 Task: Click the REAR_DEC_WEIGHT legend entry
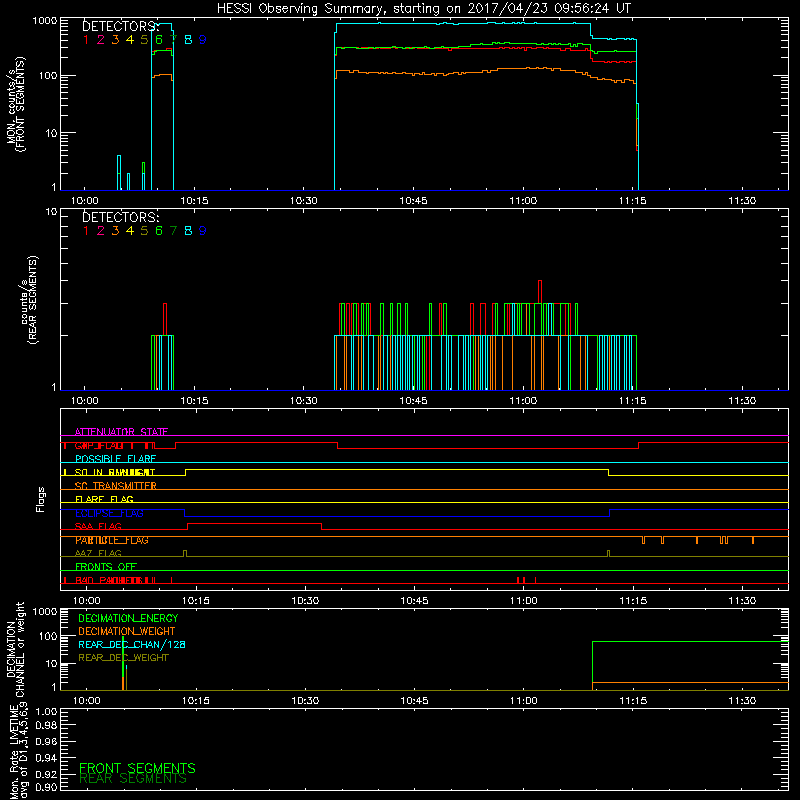click(123, 658)
